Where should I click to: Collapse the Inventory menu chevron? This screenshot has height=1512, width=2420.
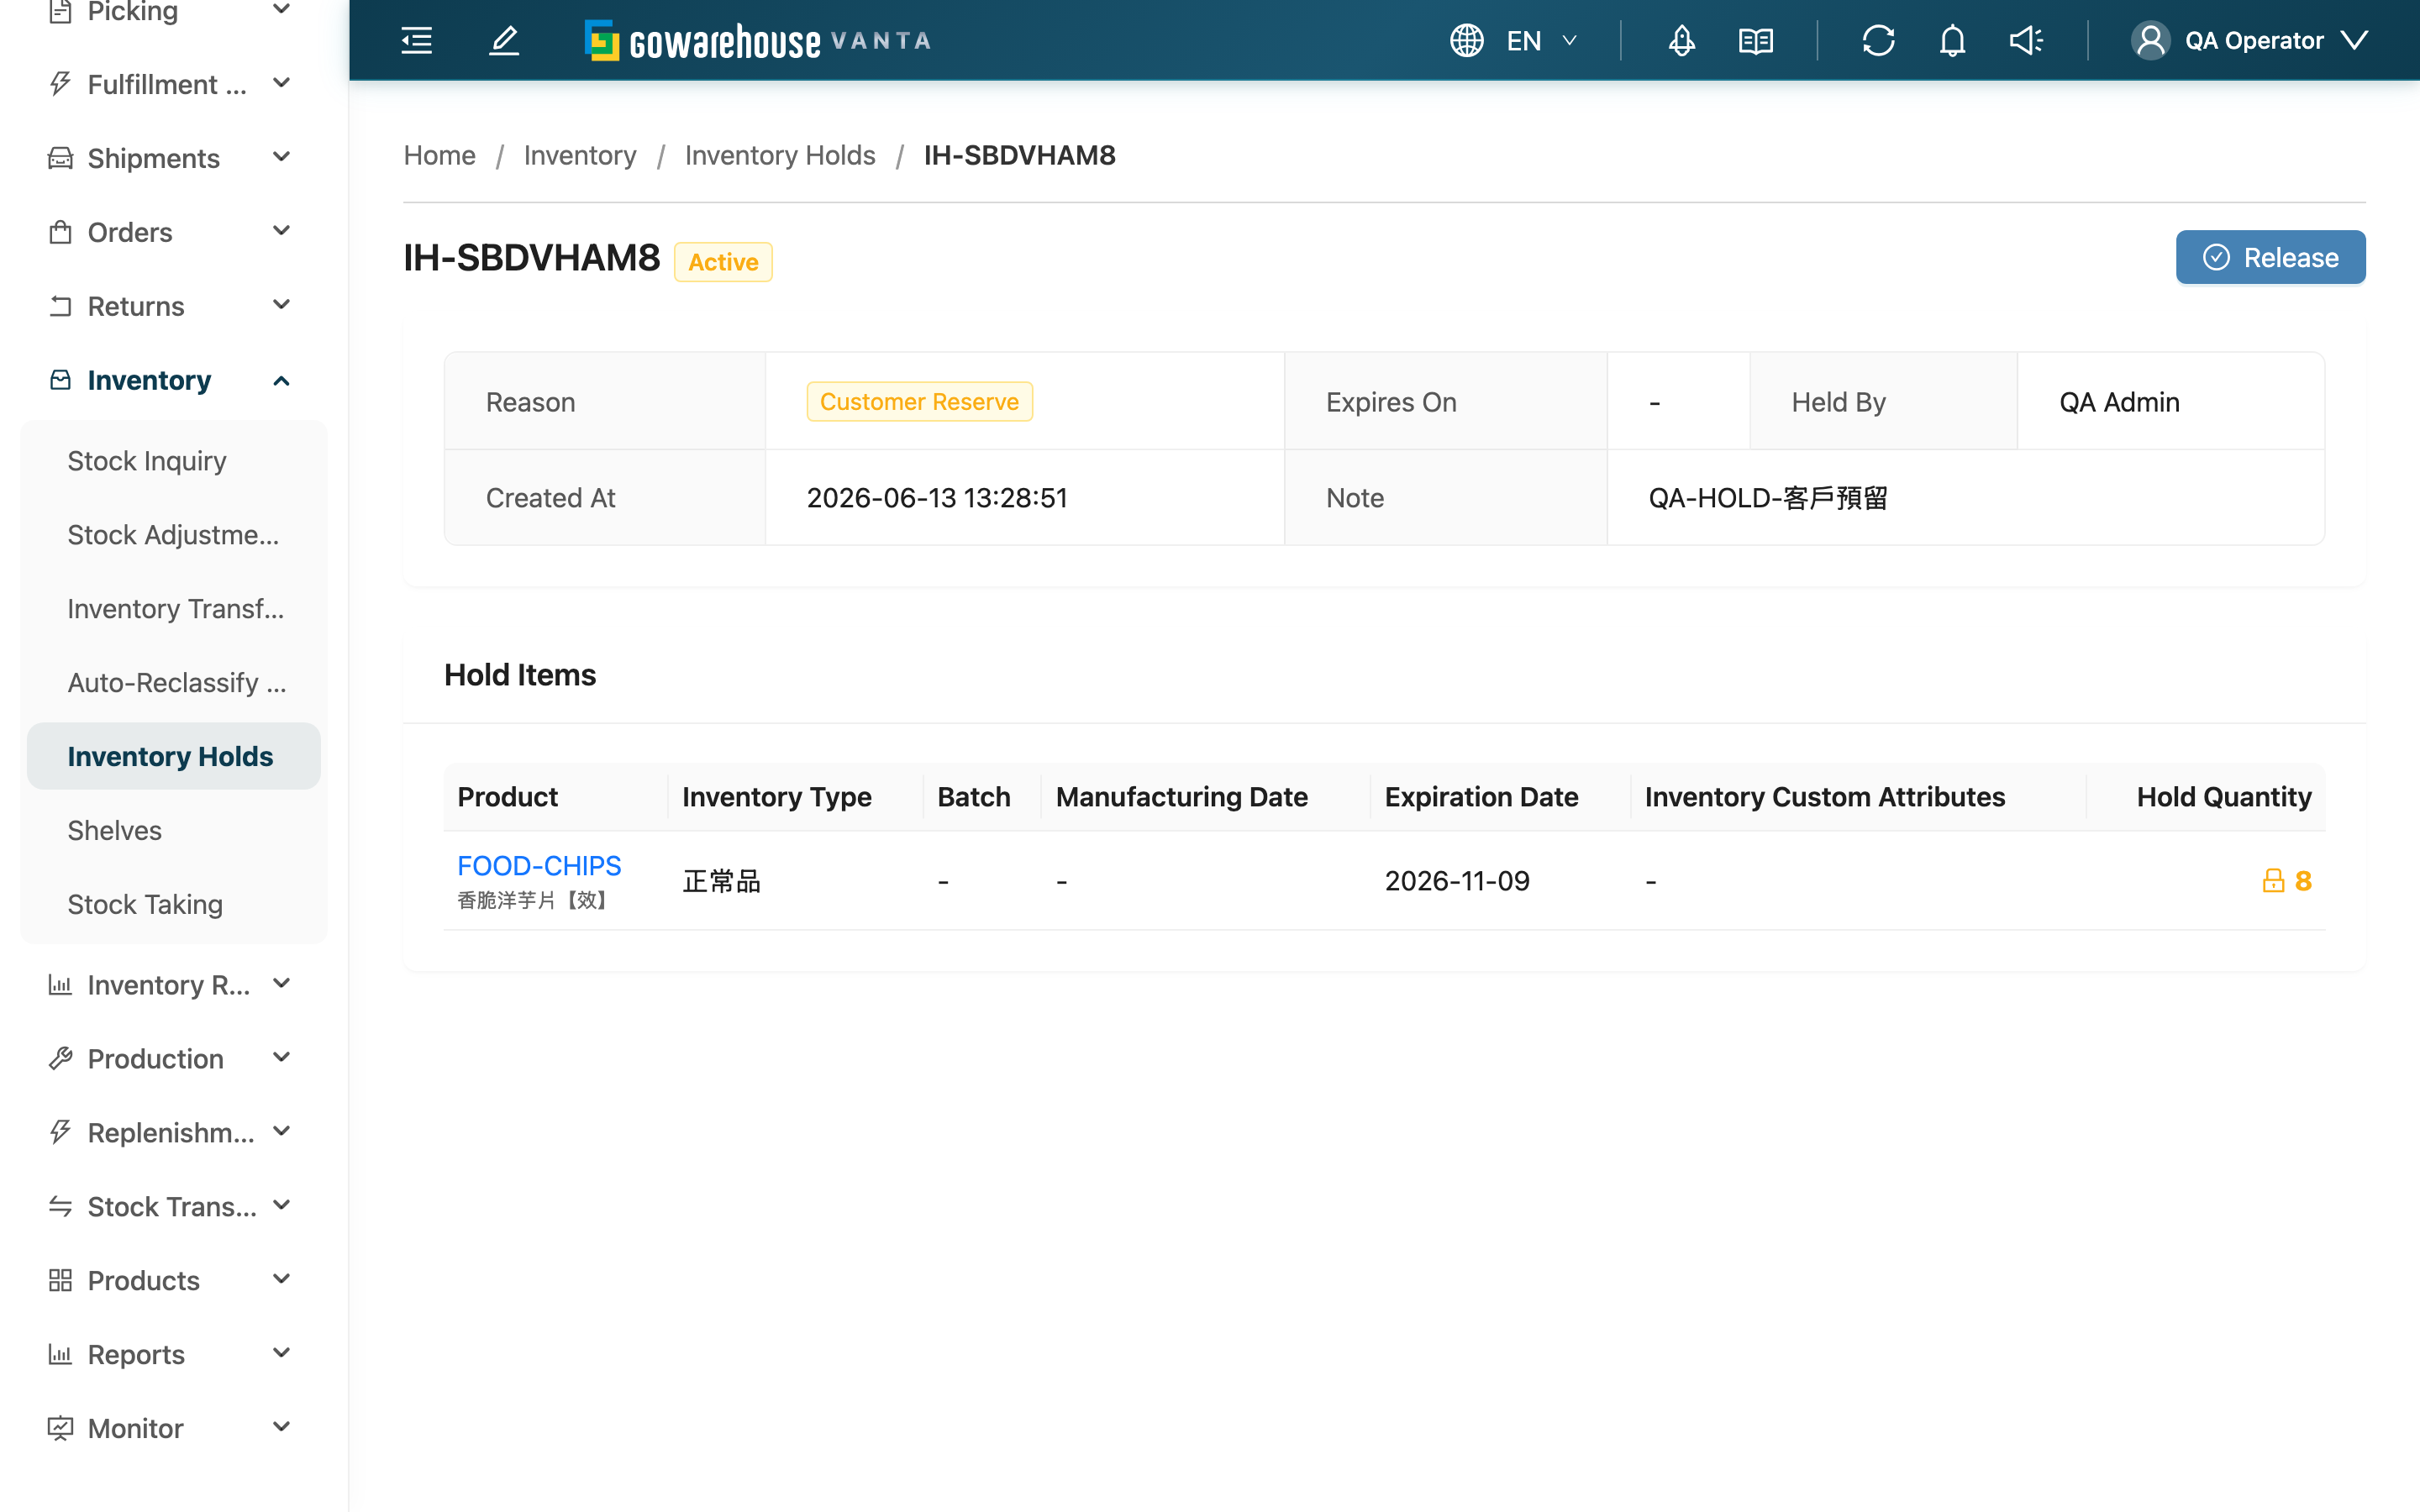click(x=281, y=381)
